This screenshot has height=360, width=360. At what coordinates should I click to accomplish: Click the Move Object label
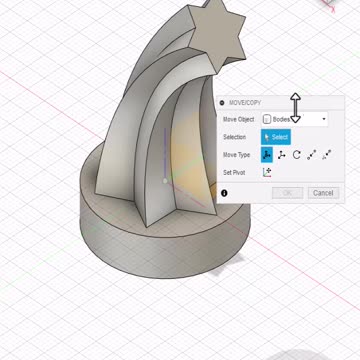(x=239, y=119)
